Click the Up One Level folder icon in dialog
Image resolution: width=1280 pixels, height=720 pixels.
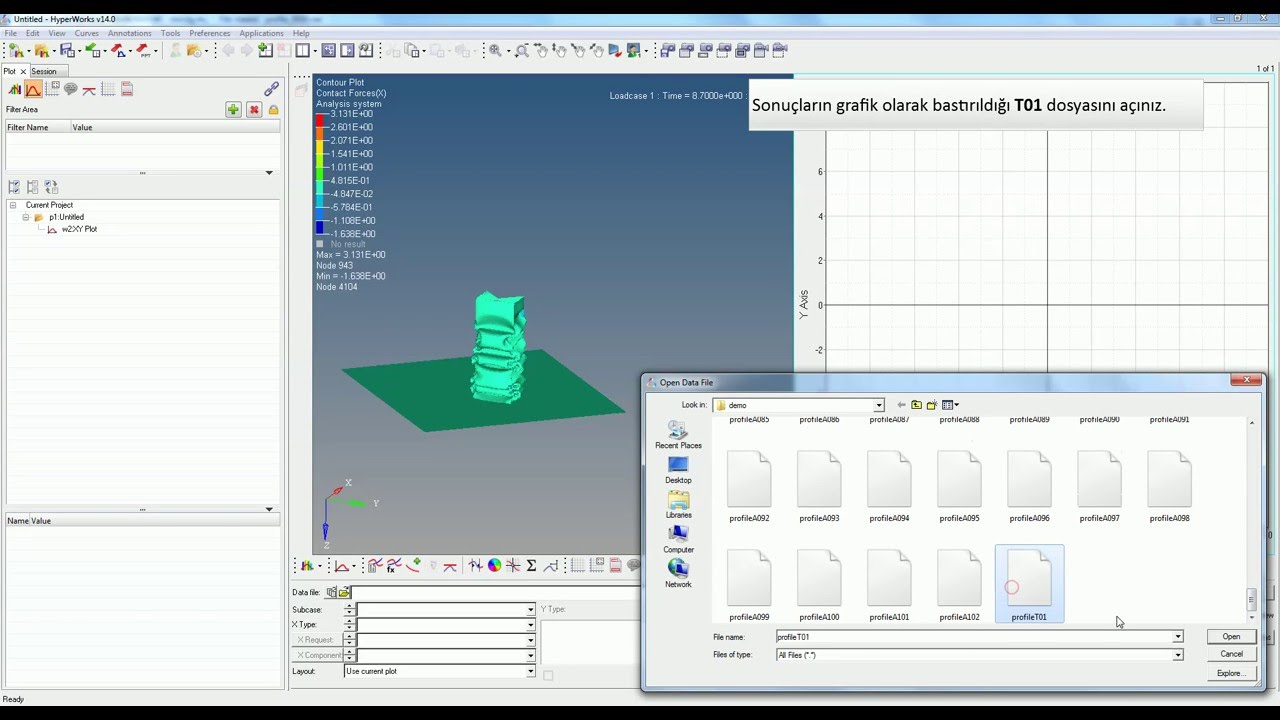click(916, 405)
